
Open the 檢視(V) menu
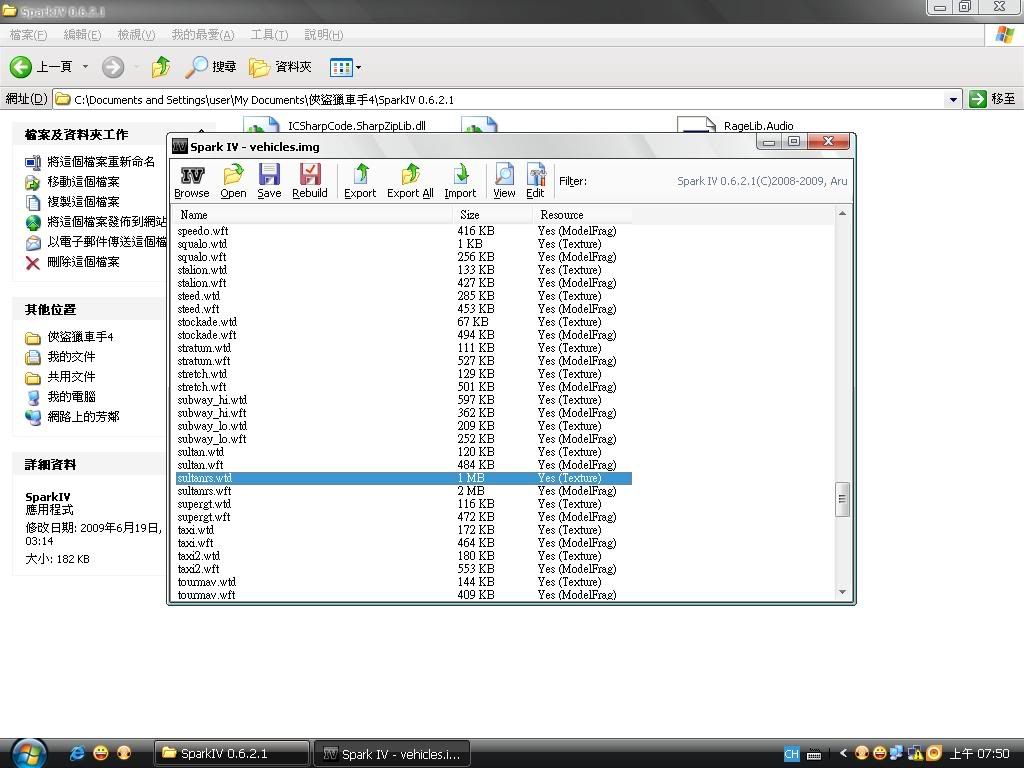[136, 35]
